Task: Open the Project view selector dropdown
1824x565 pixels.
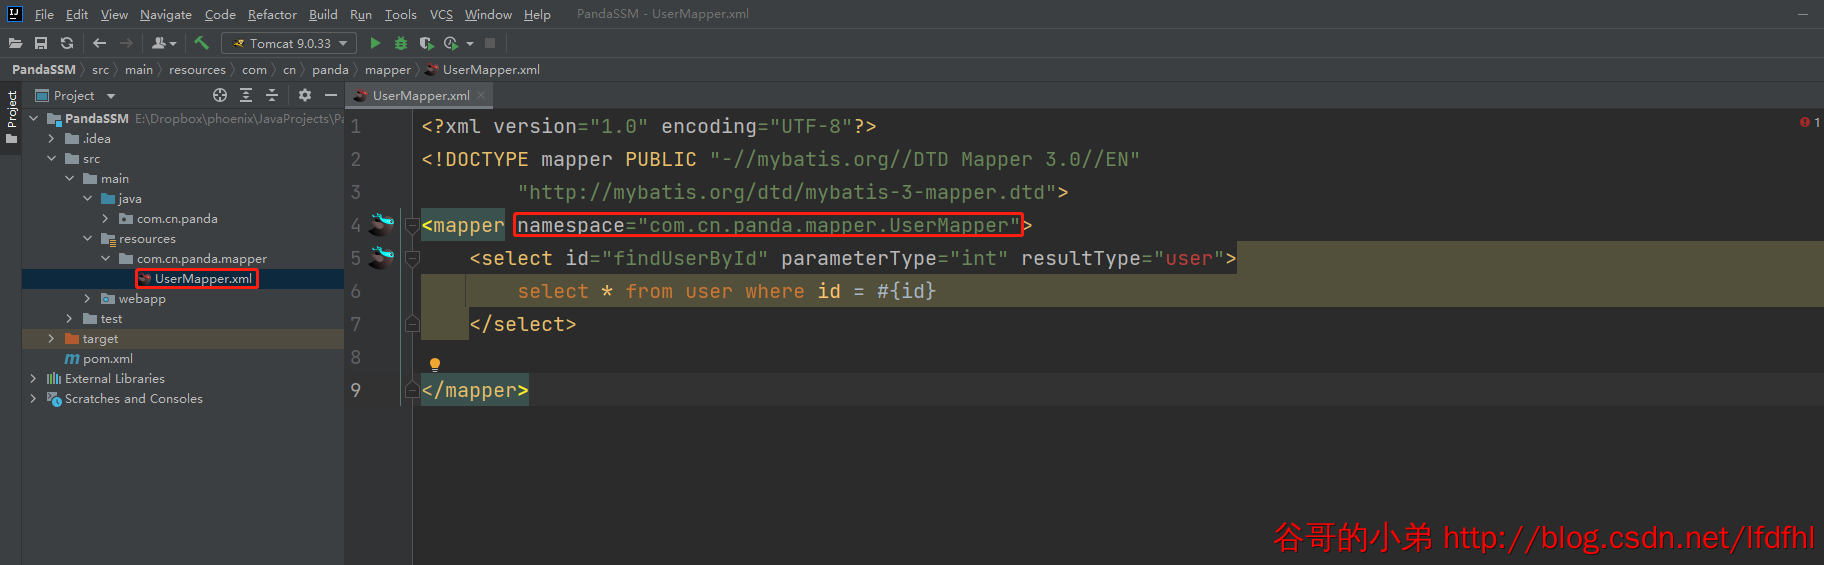Action: coord(110,96)
